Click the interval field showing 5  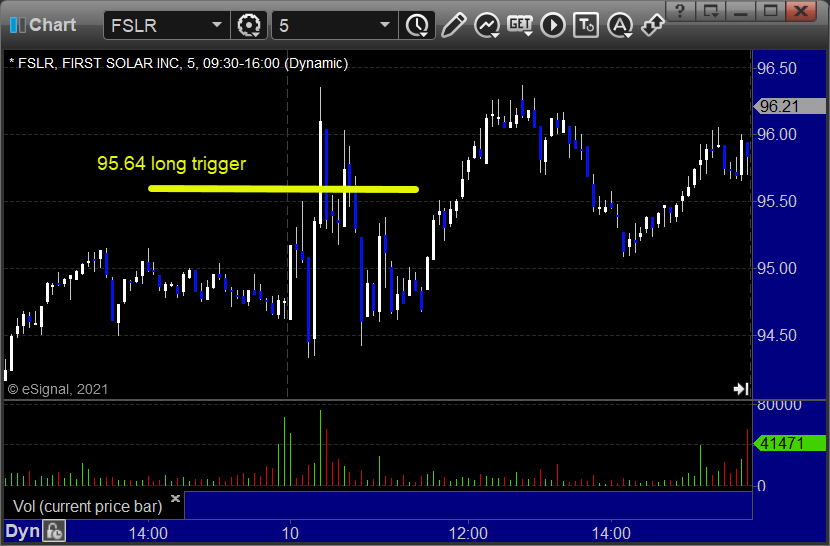[335, 25]
